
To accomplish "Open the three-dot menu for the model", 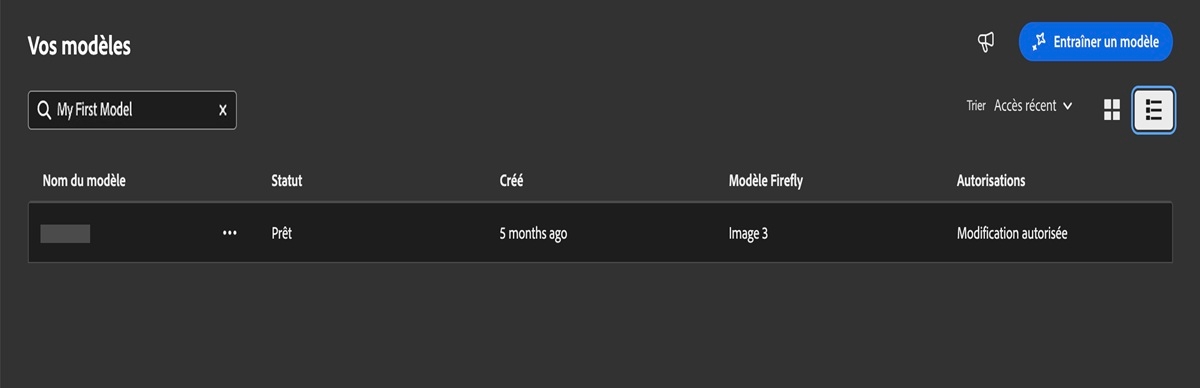I will click(x=230, y=233).
